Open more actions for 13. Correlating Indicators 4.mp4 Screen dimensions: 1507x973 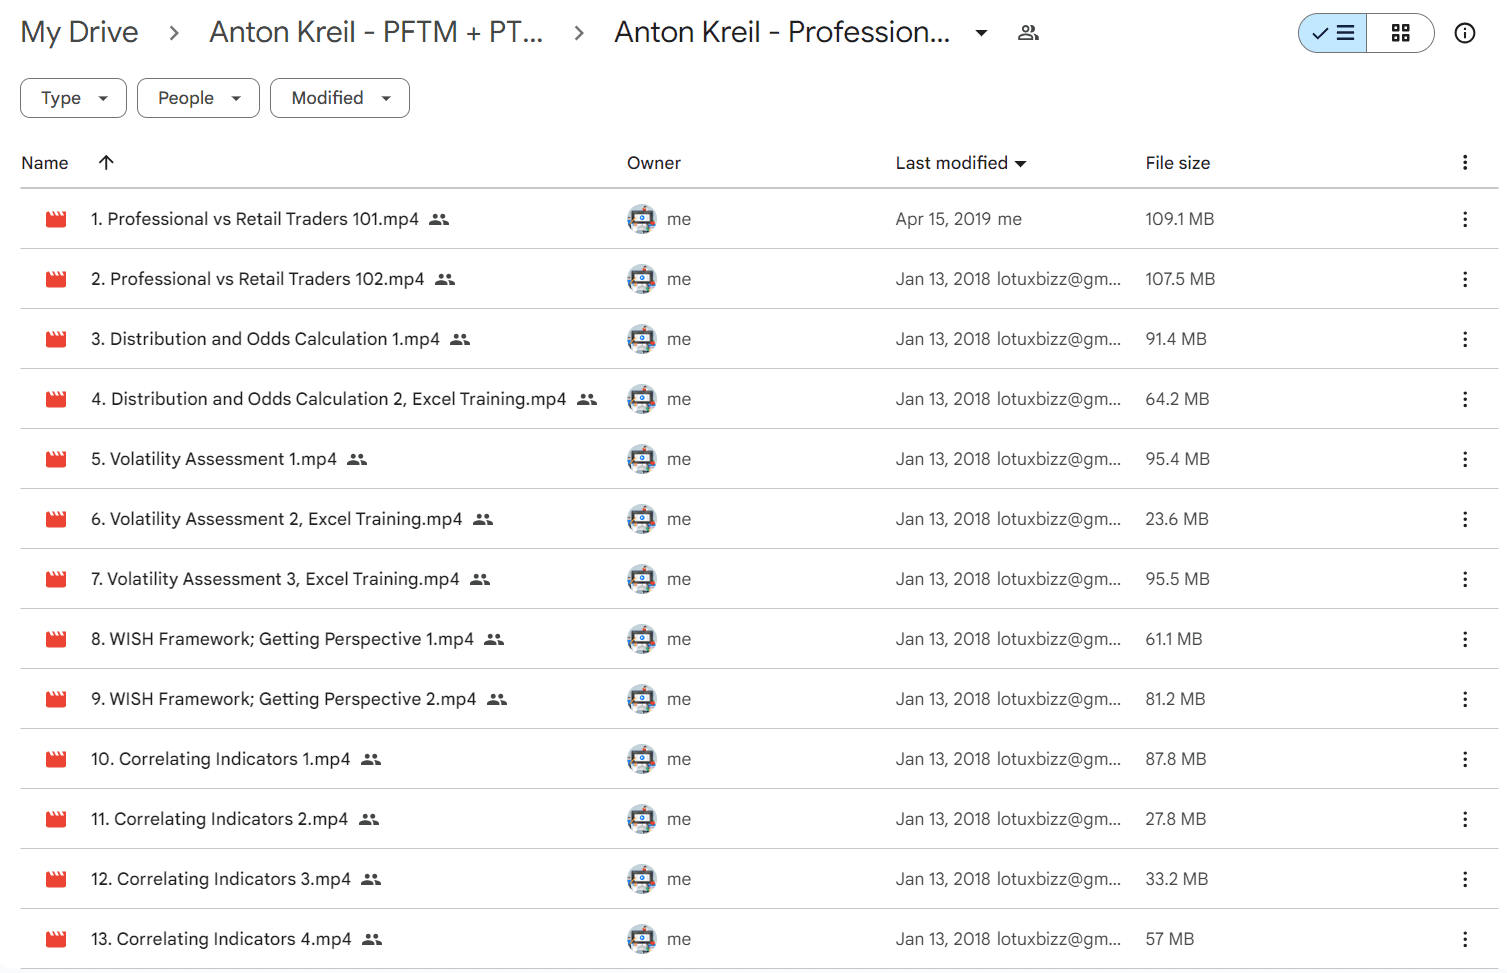(1464, 939)
